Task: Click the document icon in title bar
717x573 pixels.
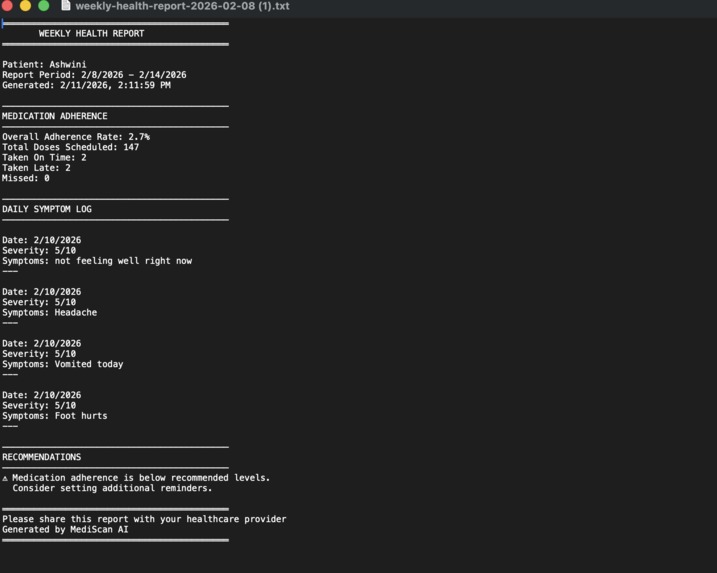Action: (66, 5)
